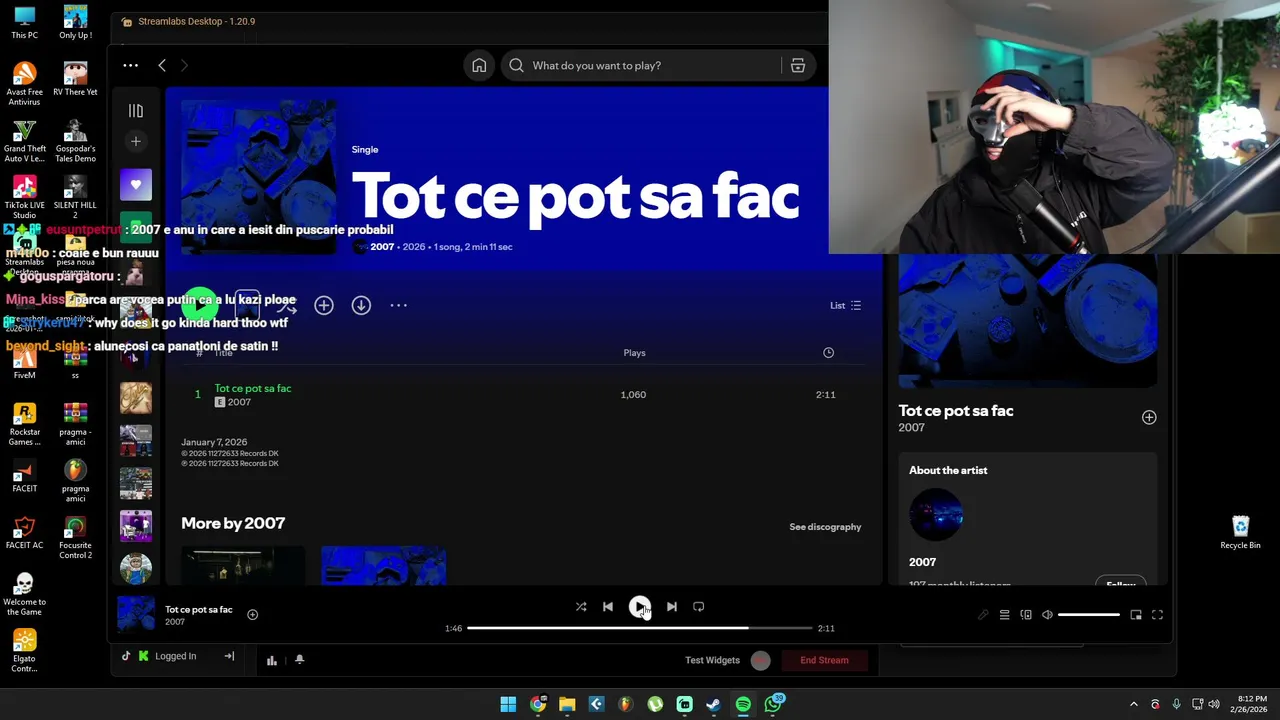This screenshot has width=1280, height=720.
Task: Open the Browse icon in Spotify search bar
Action: coord(798,65)
